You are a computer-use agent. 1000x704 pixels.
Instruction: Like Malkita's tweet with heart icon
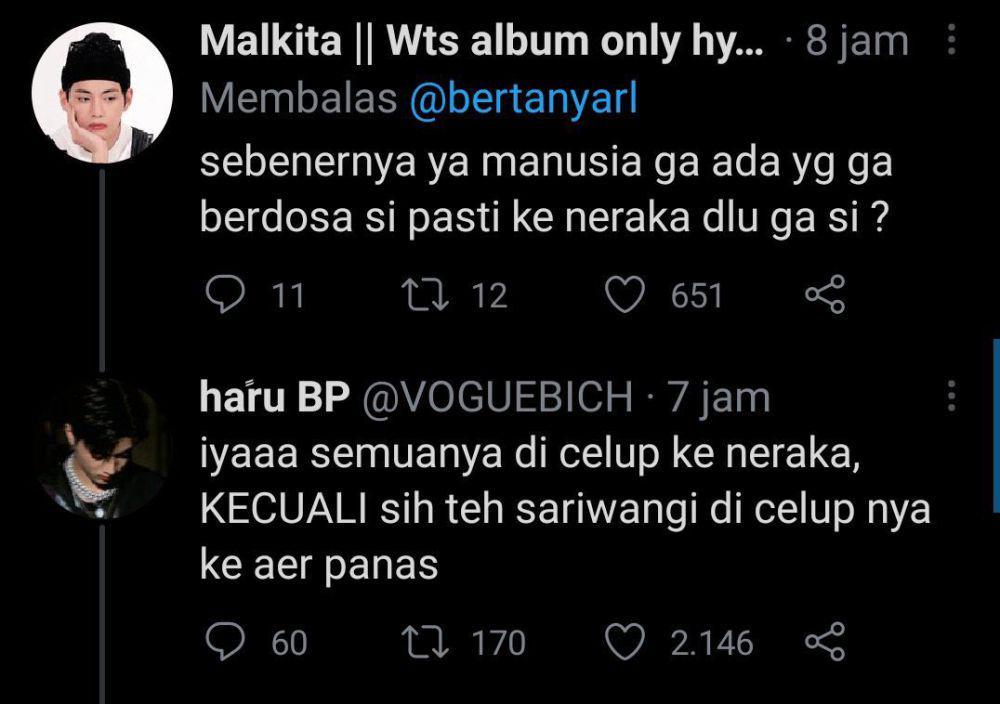624,295
